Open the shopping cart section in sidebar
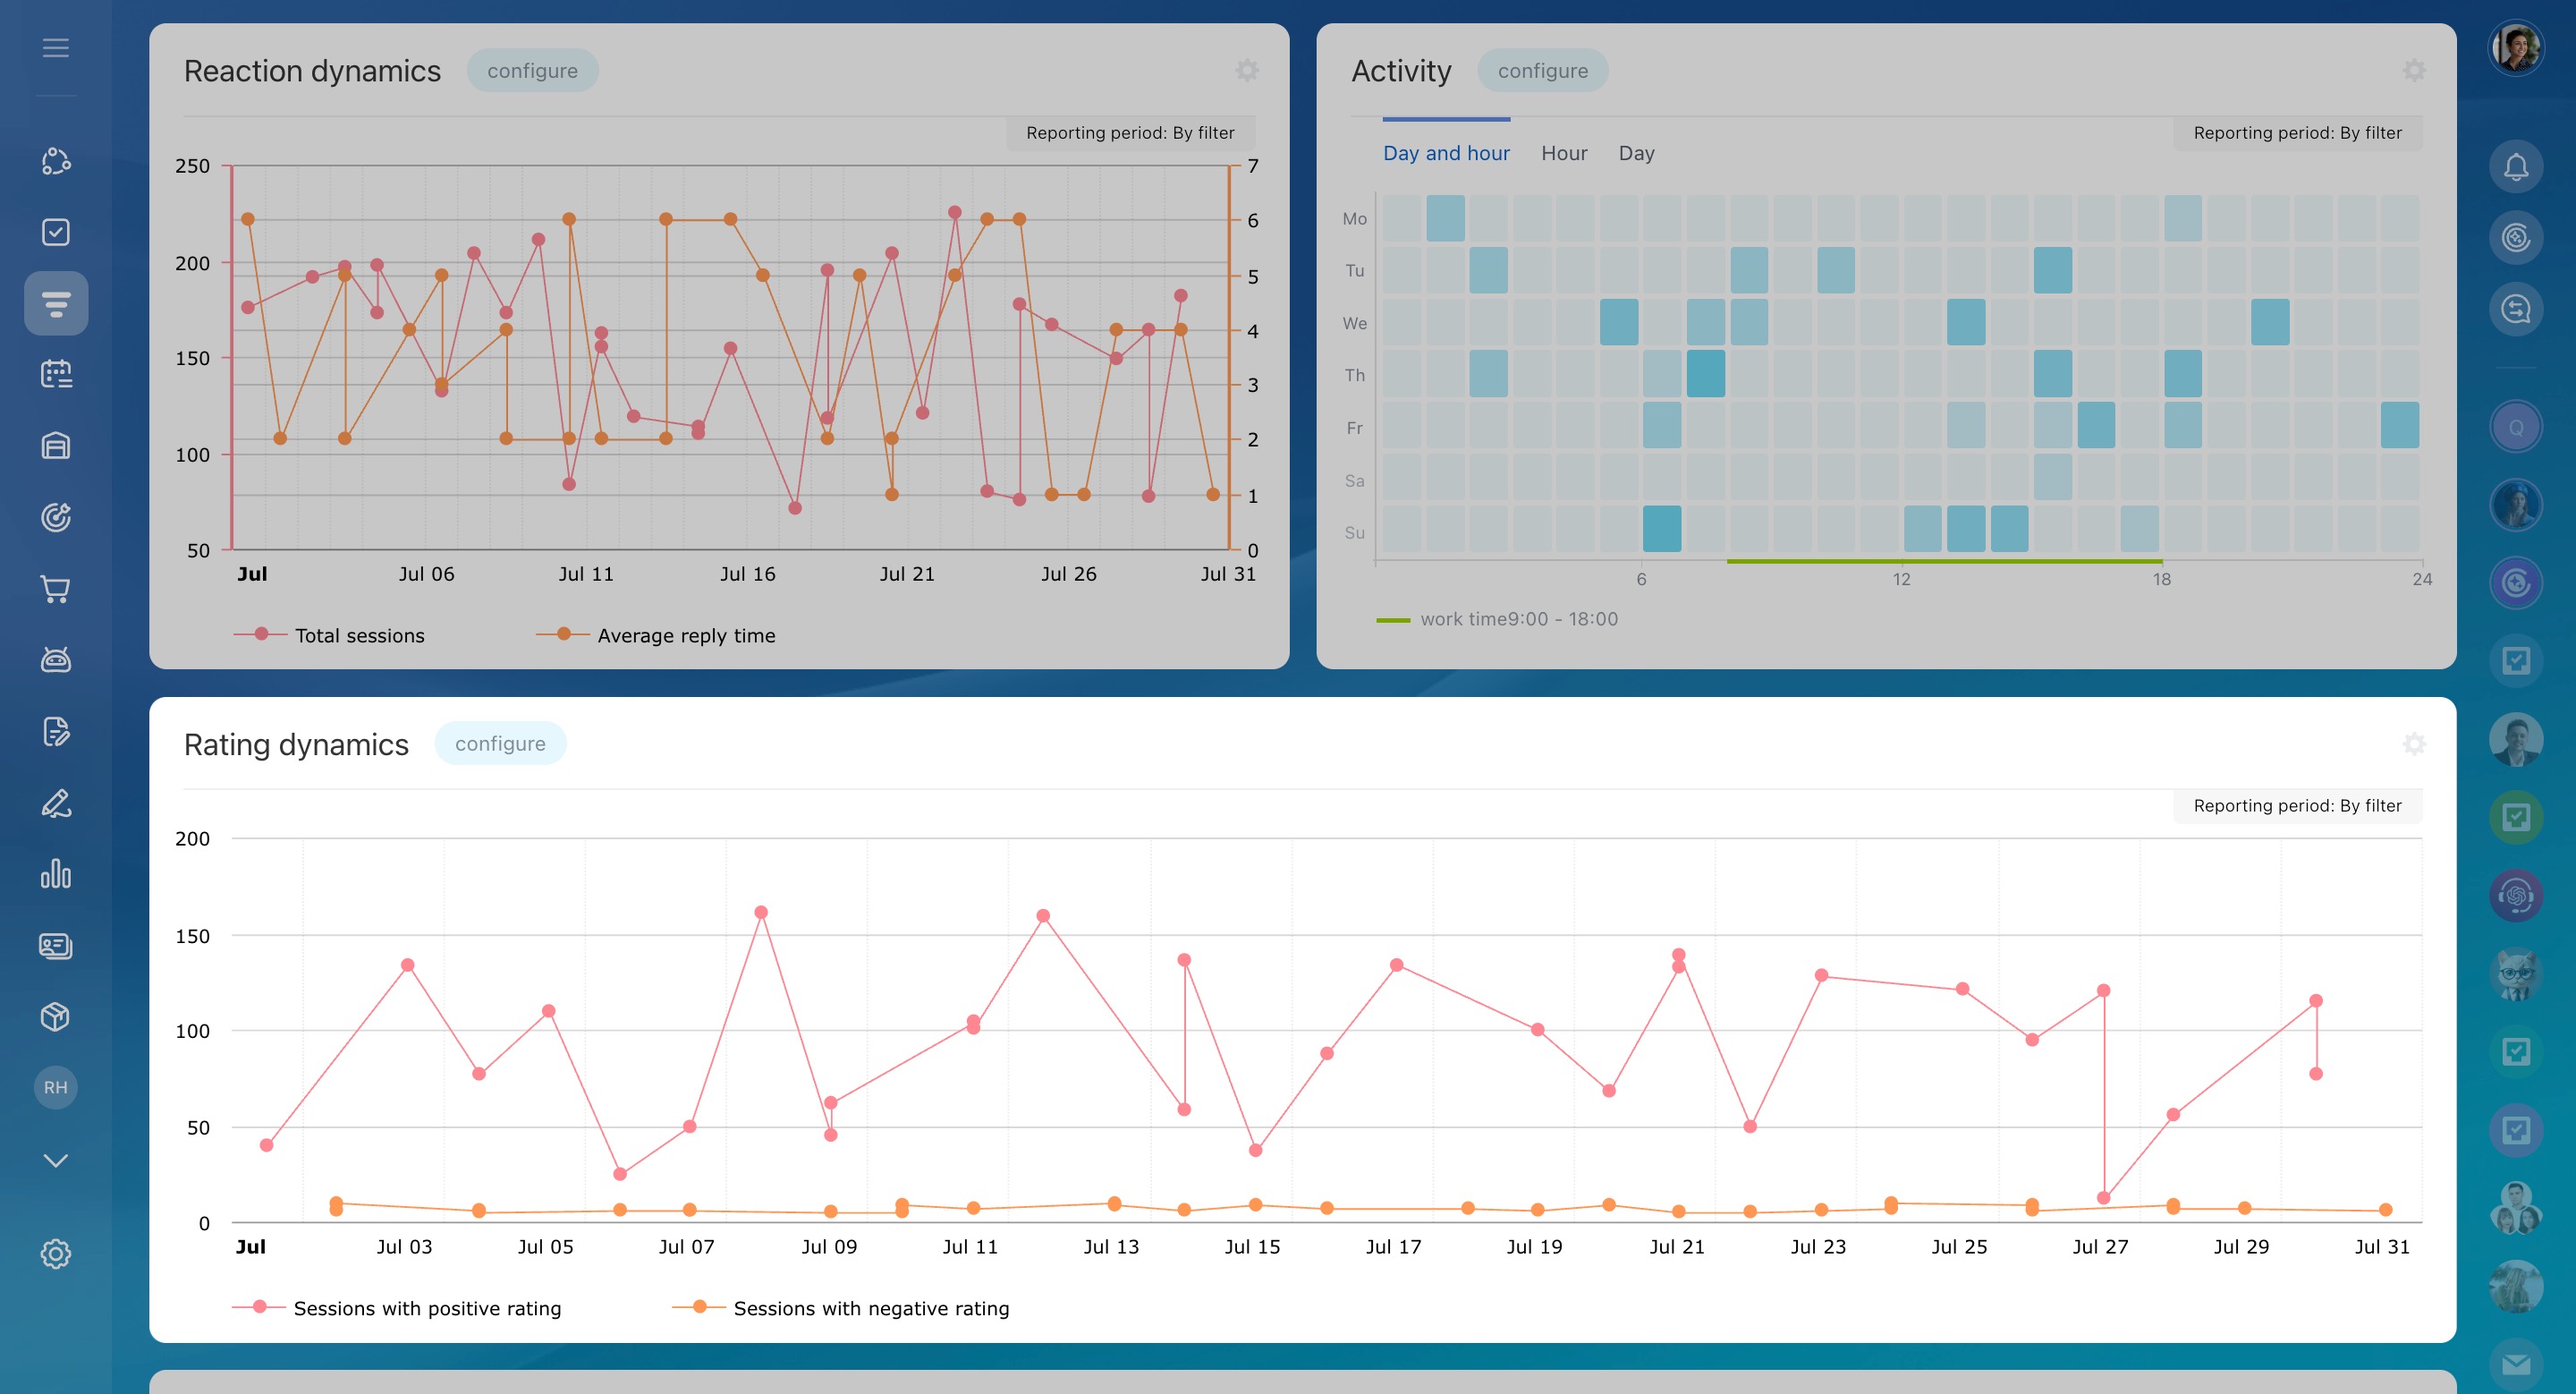This screenshot has width=2576, height=1394. (56, 589)
